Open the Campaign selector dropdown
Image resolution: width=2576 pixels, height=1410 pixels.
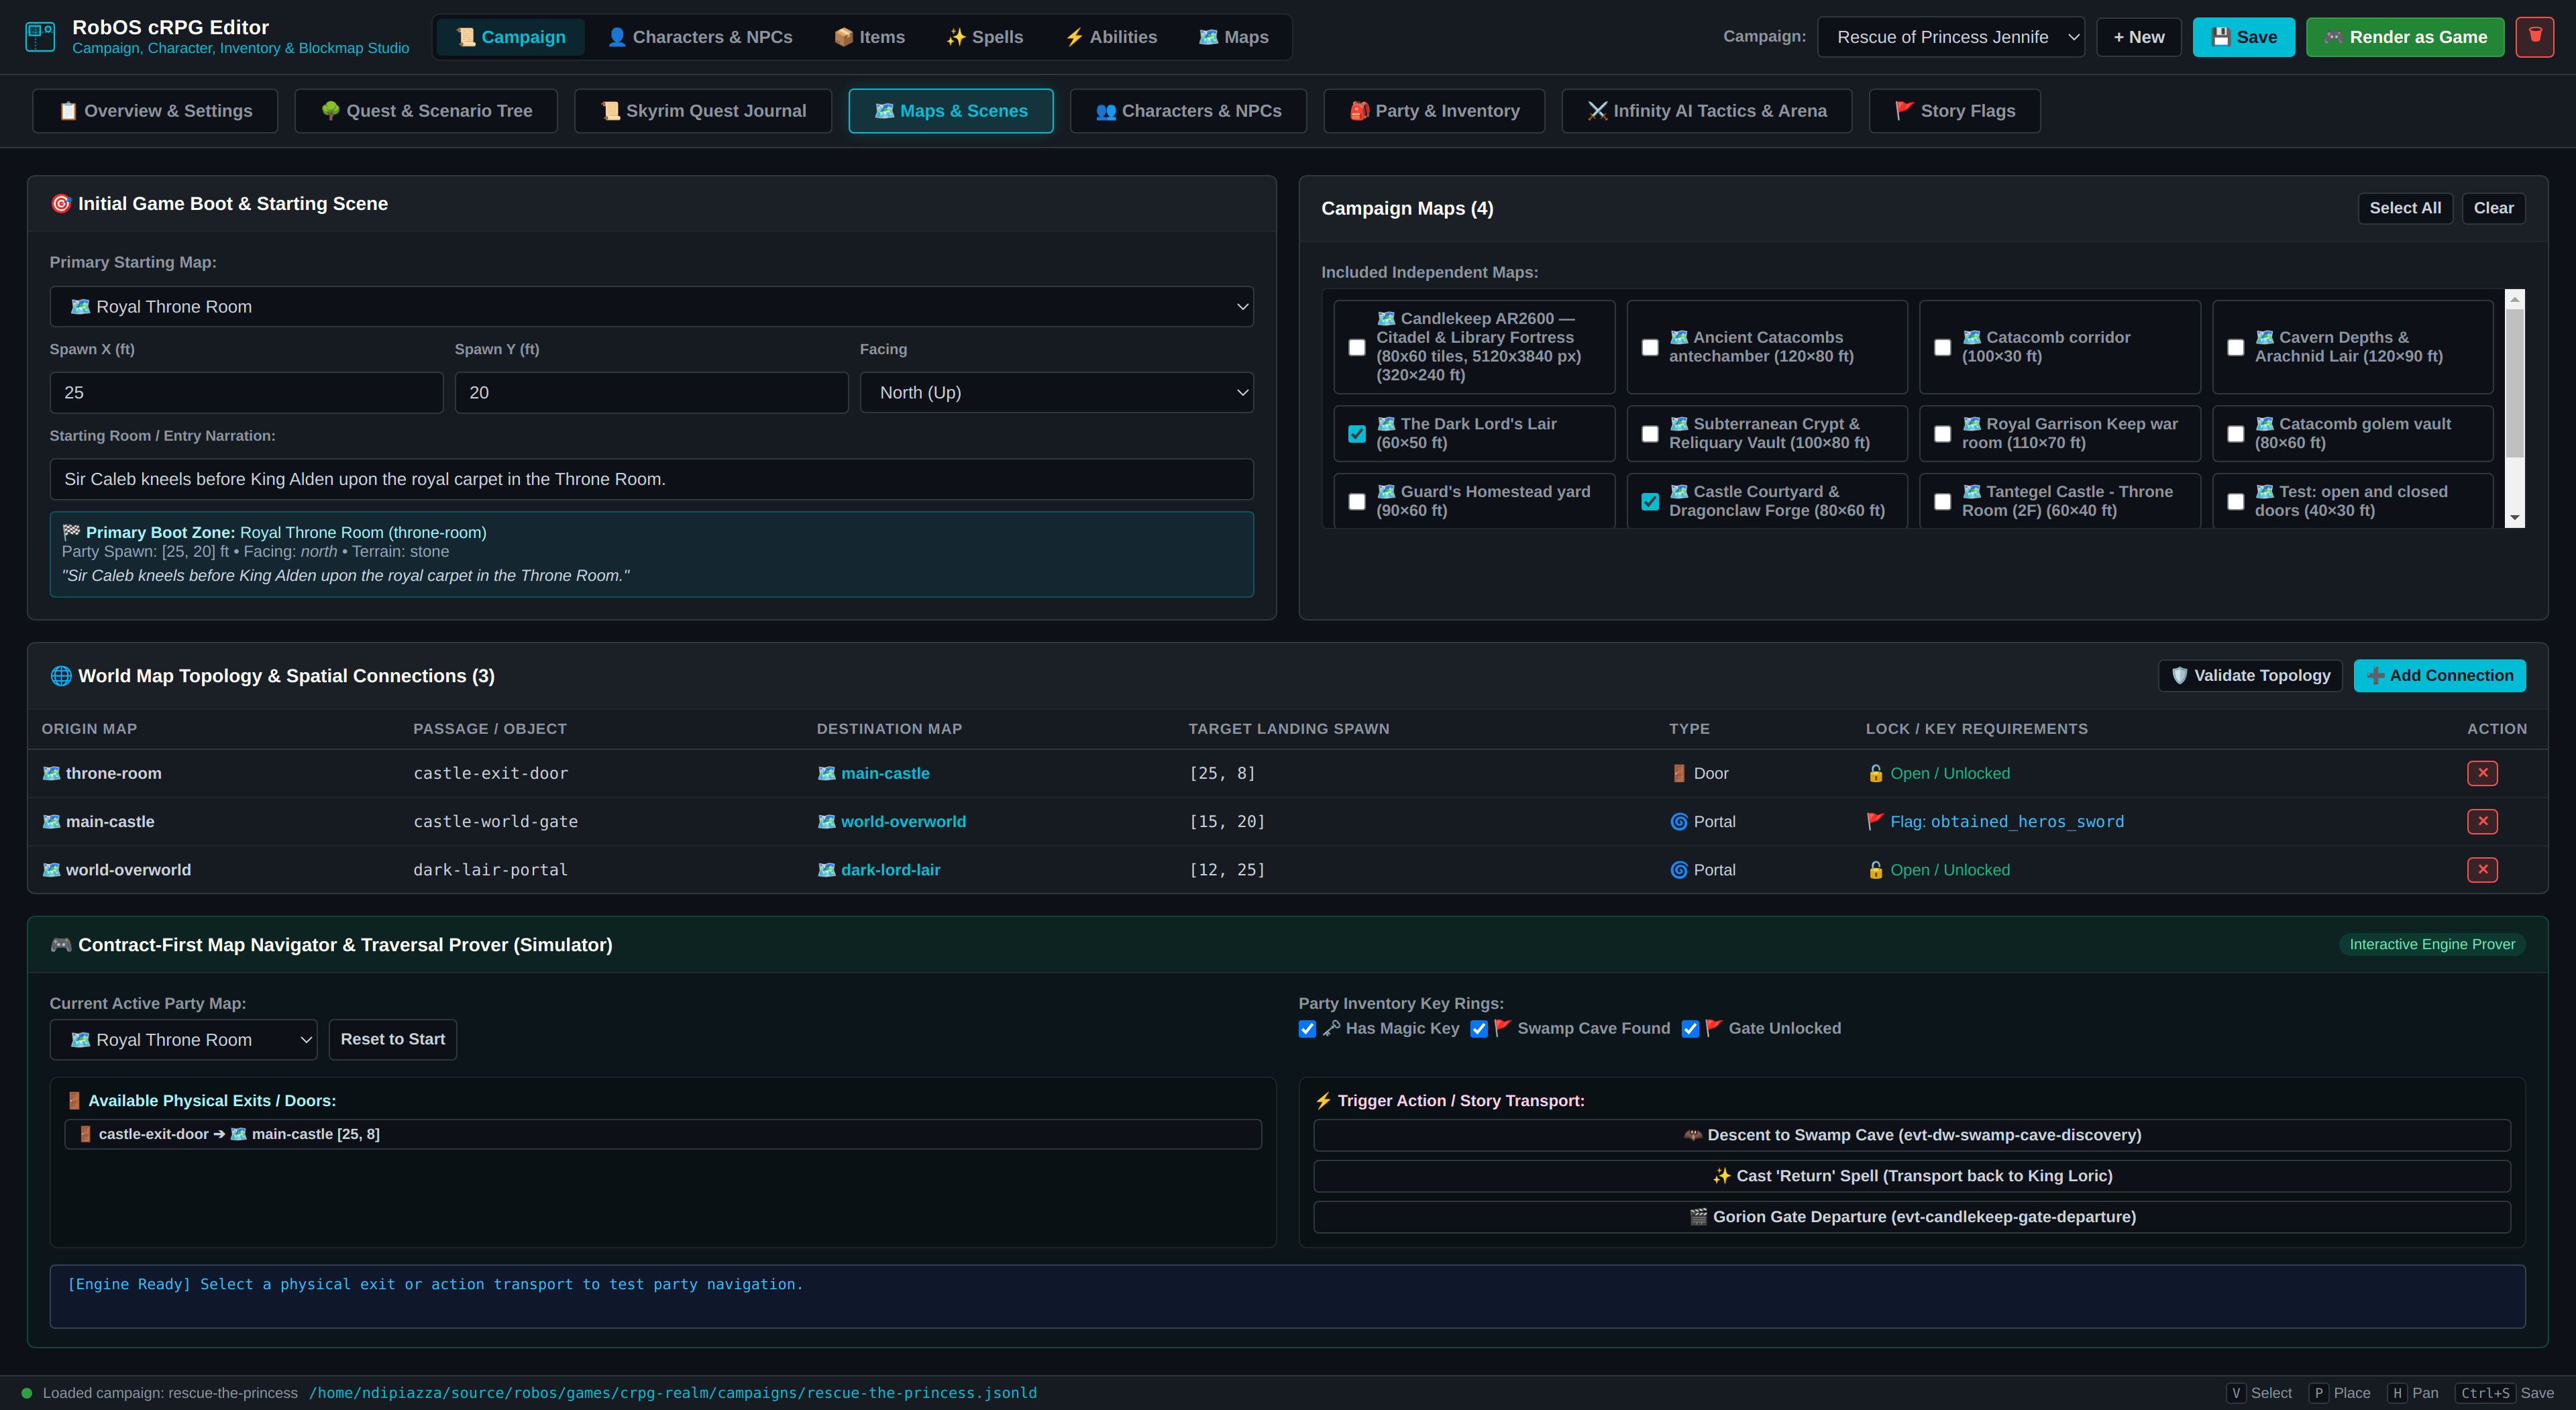click(1950, 37)
